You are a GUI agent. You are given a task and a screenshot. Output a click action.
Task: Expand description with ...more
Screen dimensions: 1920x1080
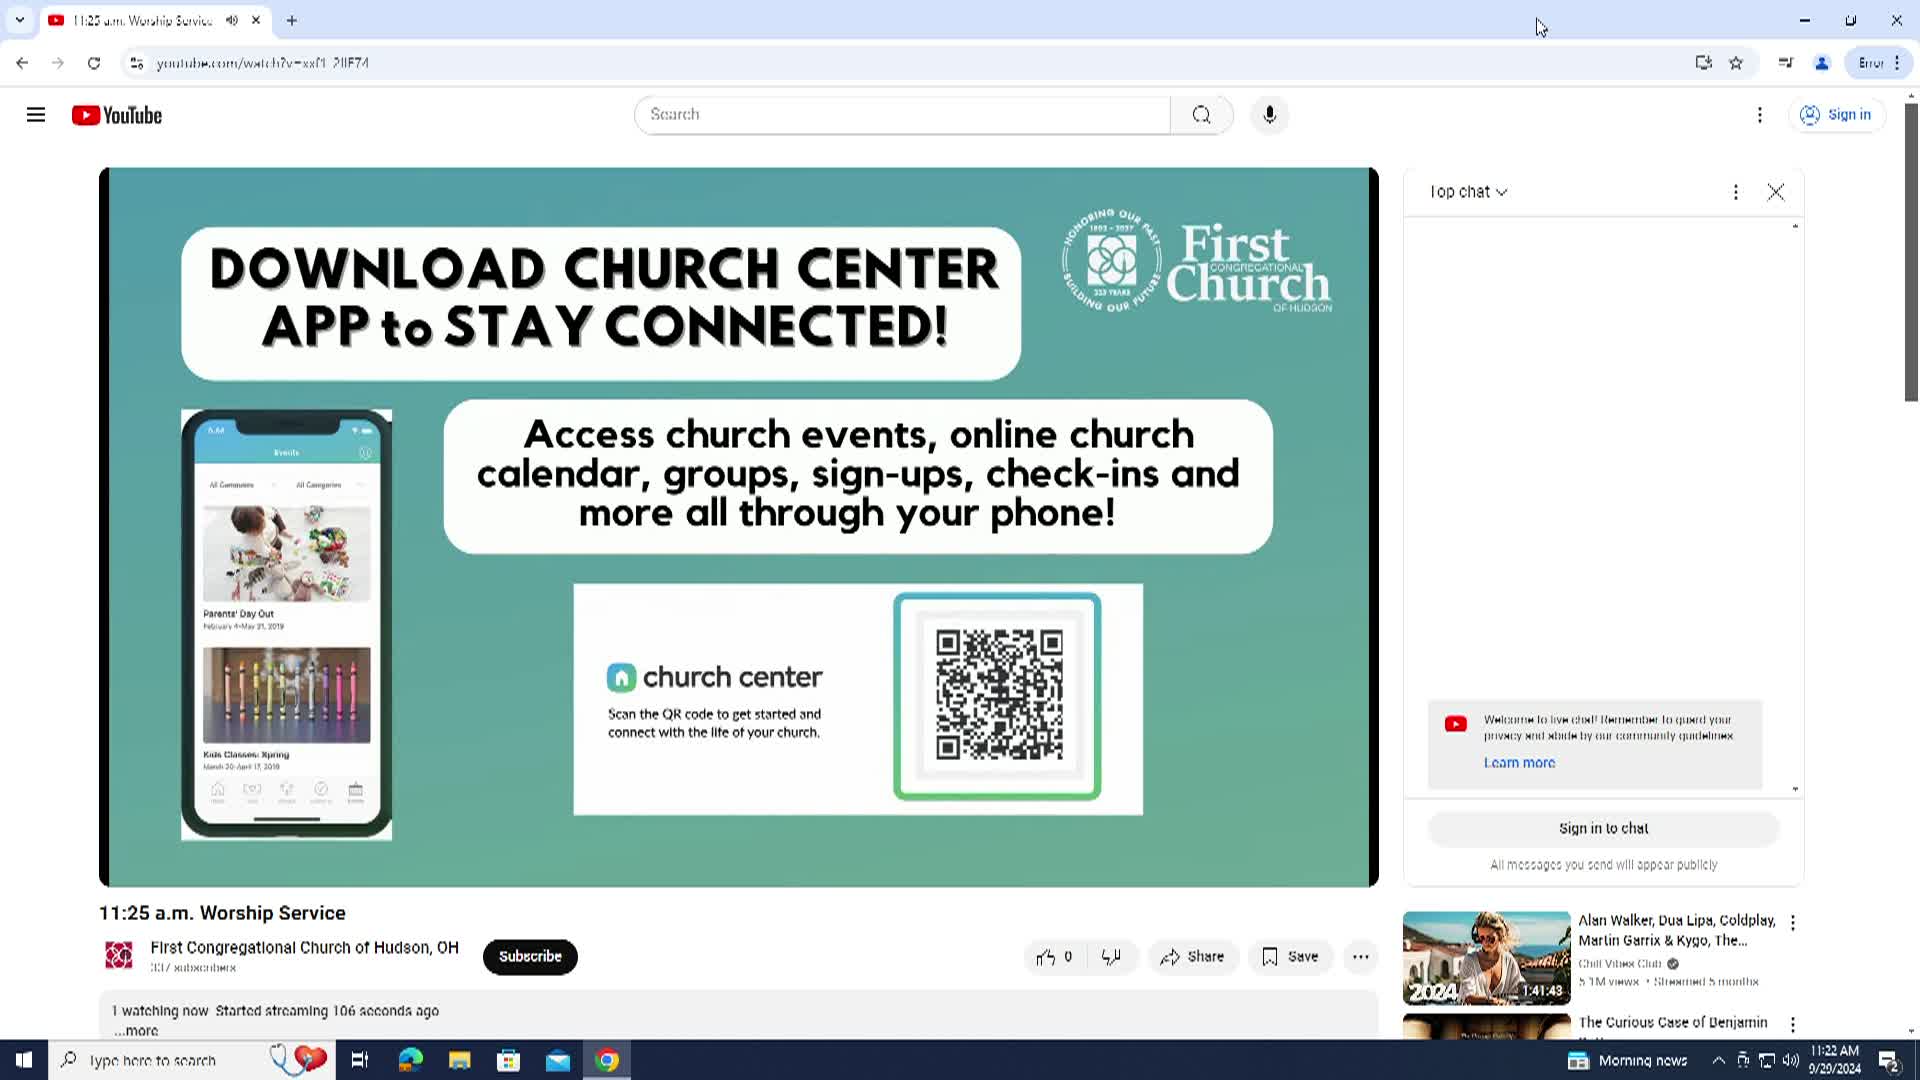pos(136,1031)
